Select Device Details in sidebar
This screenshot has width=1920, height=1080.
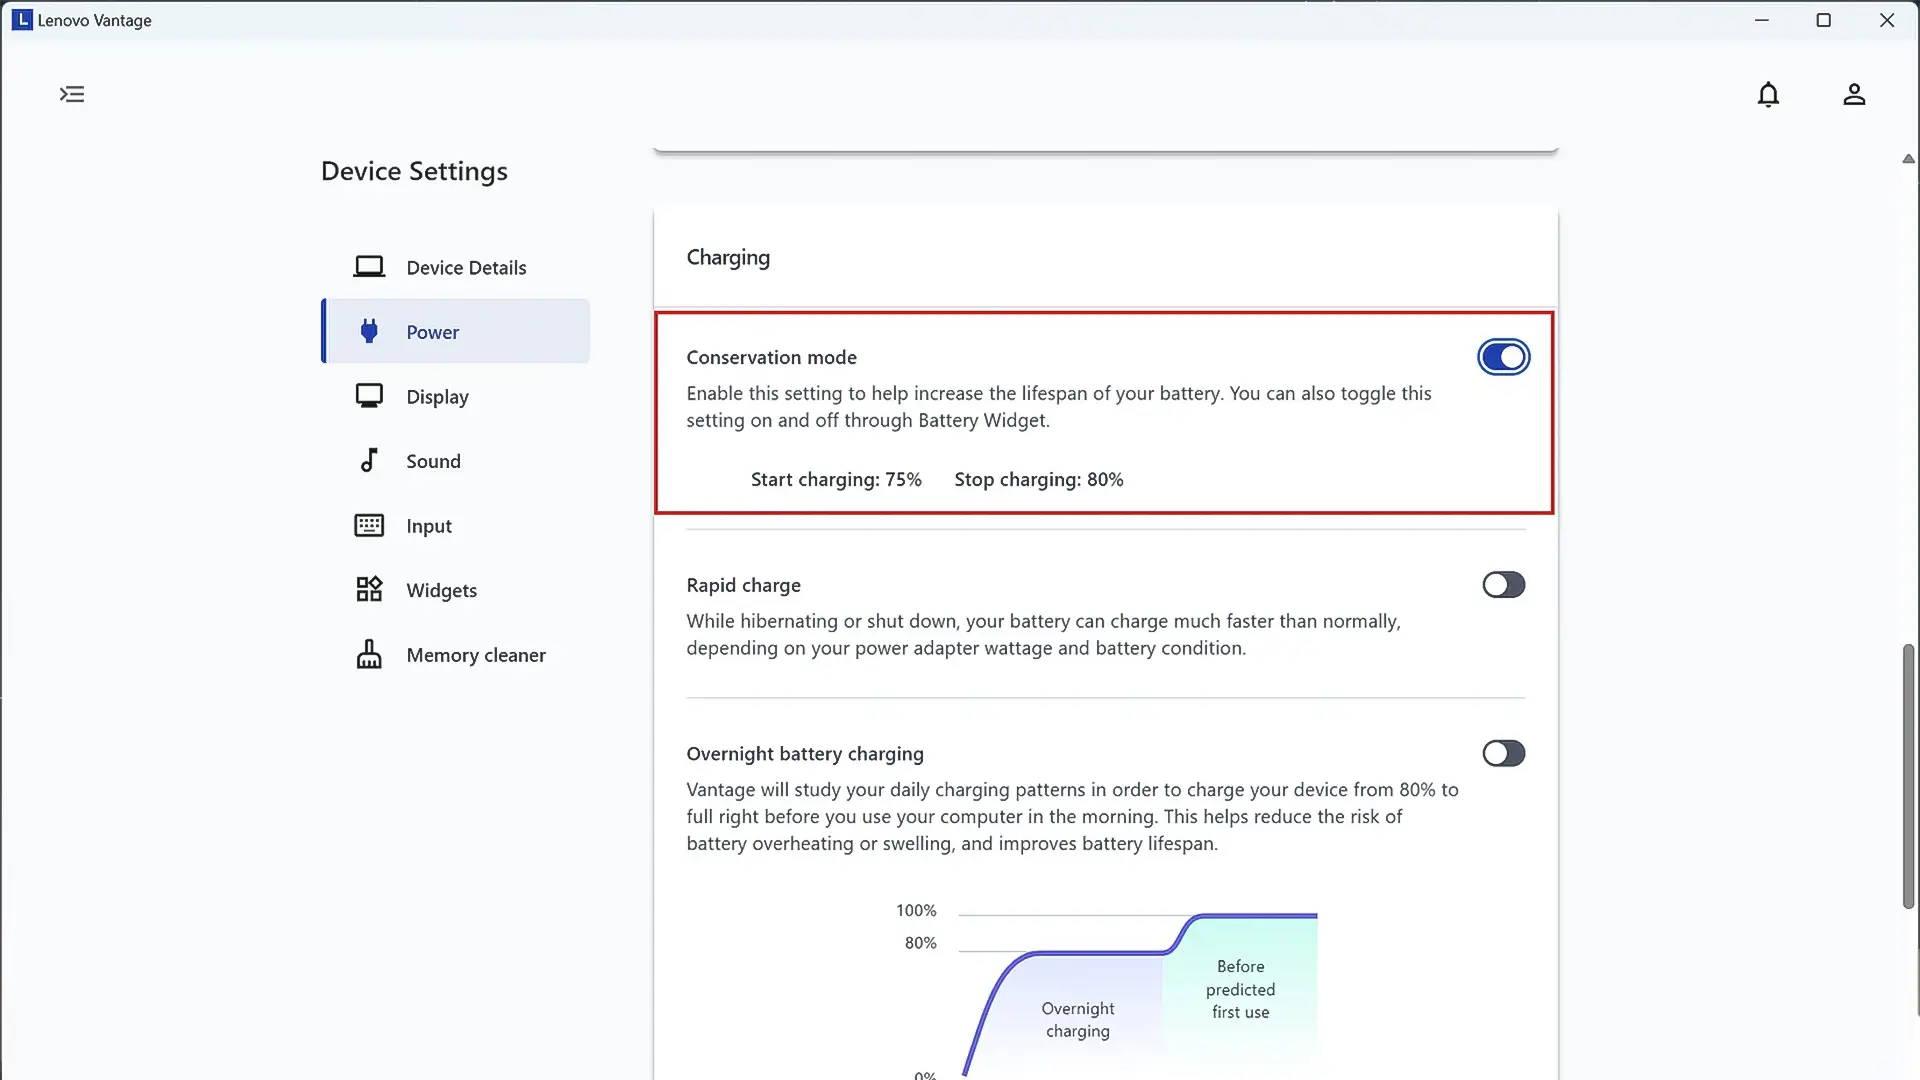[467, 266]
